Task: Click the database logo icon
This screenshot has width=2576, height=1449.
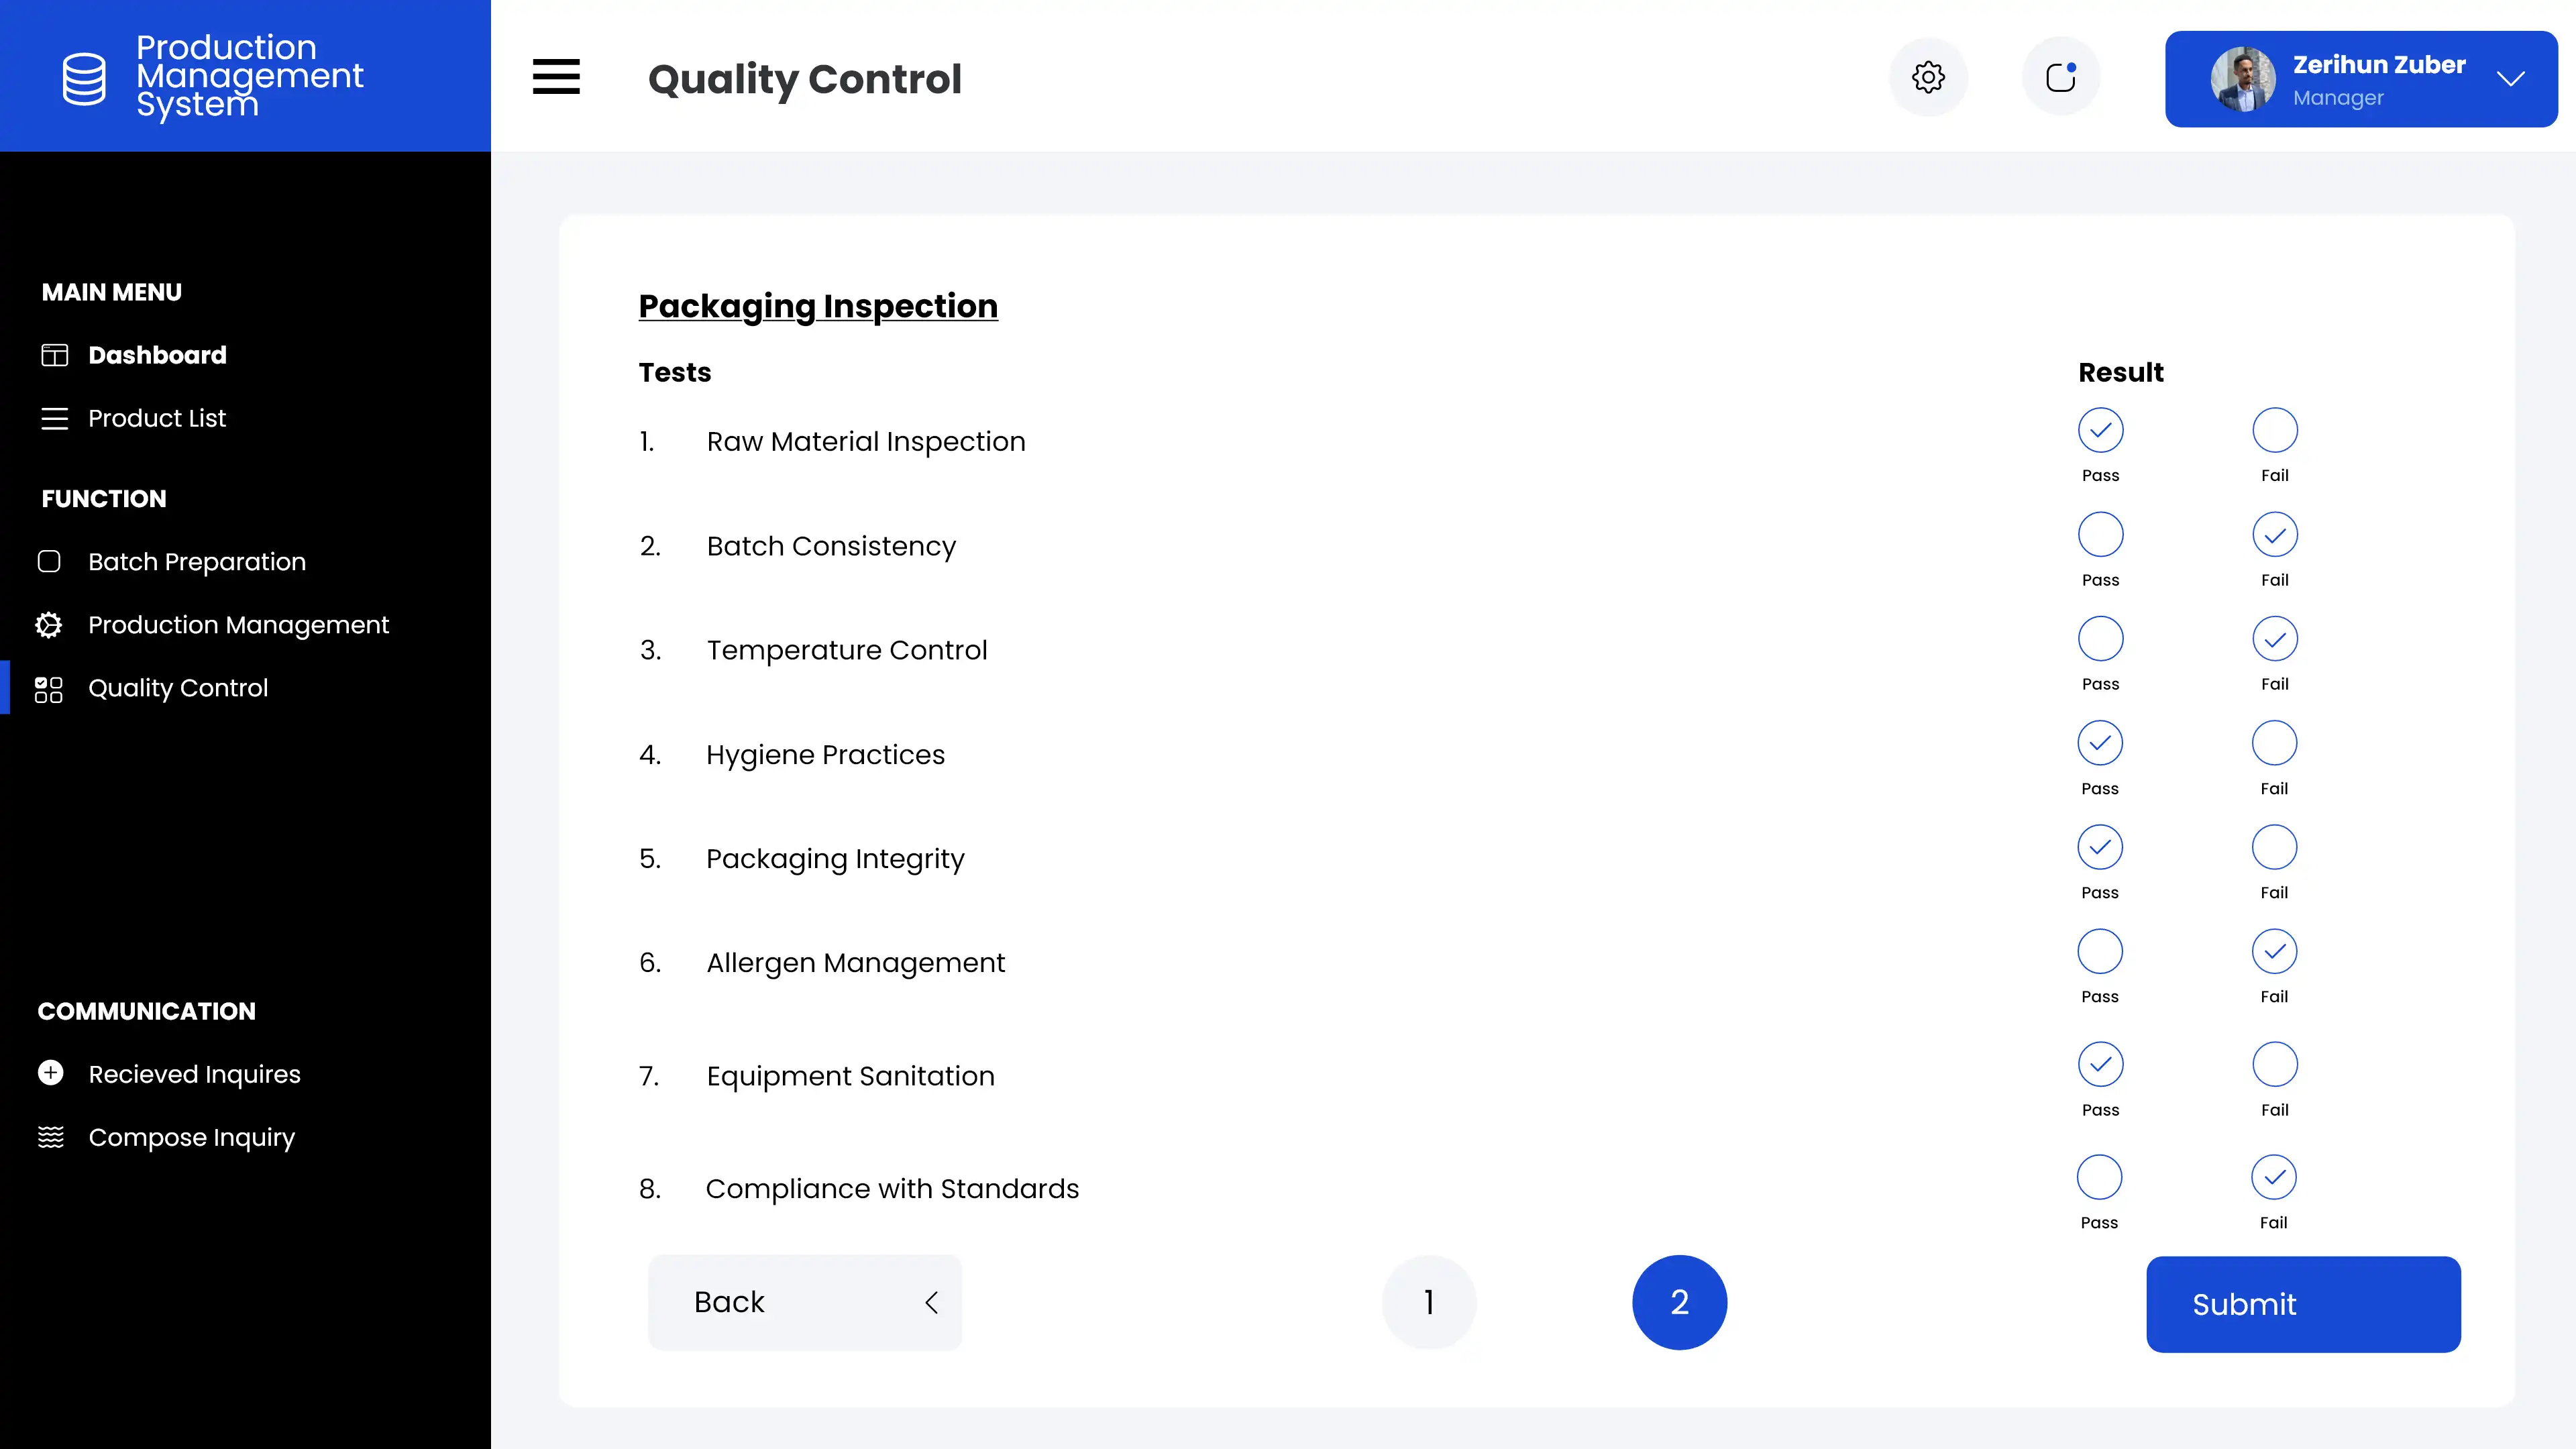Action: click(x=84, y=78)
